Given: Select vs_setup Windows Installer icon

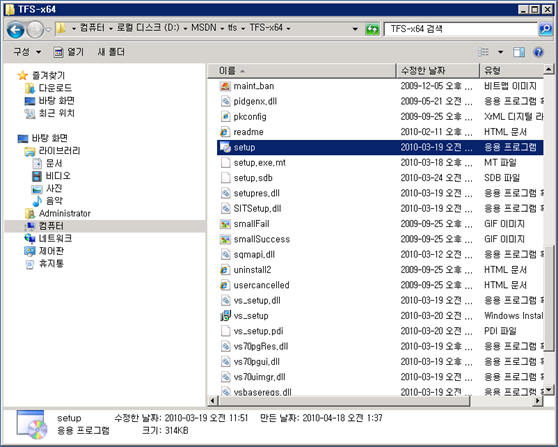Looking at the screenshot, I should click(225, 316).
